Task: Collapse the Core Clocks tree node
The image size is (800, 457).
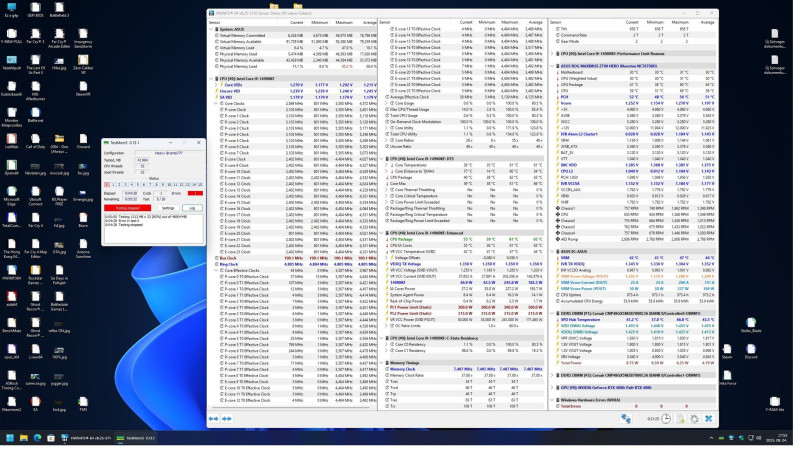Action: click(x=216, y=104)
